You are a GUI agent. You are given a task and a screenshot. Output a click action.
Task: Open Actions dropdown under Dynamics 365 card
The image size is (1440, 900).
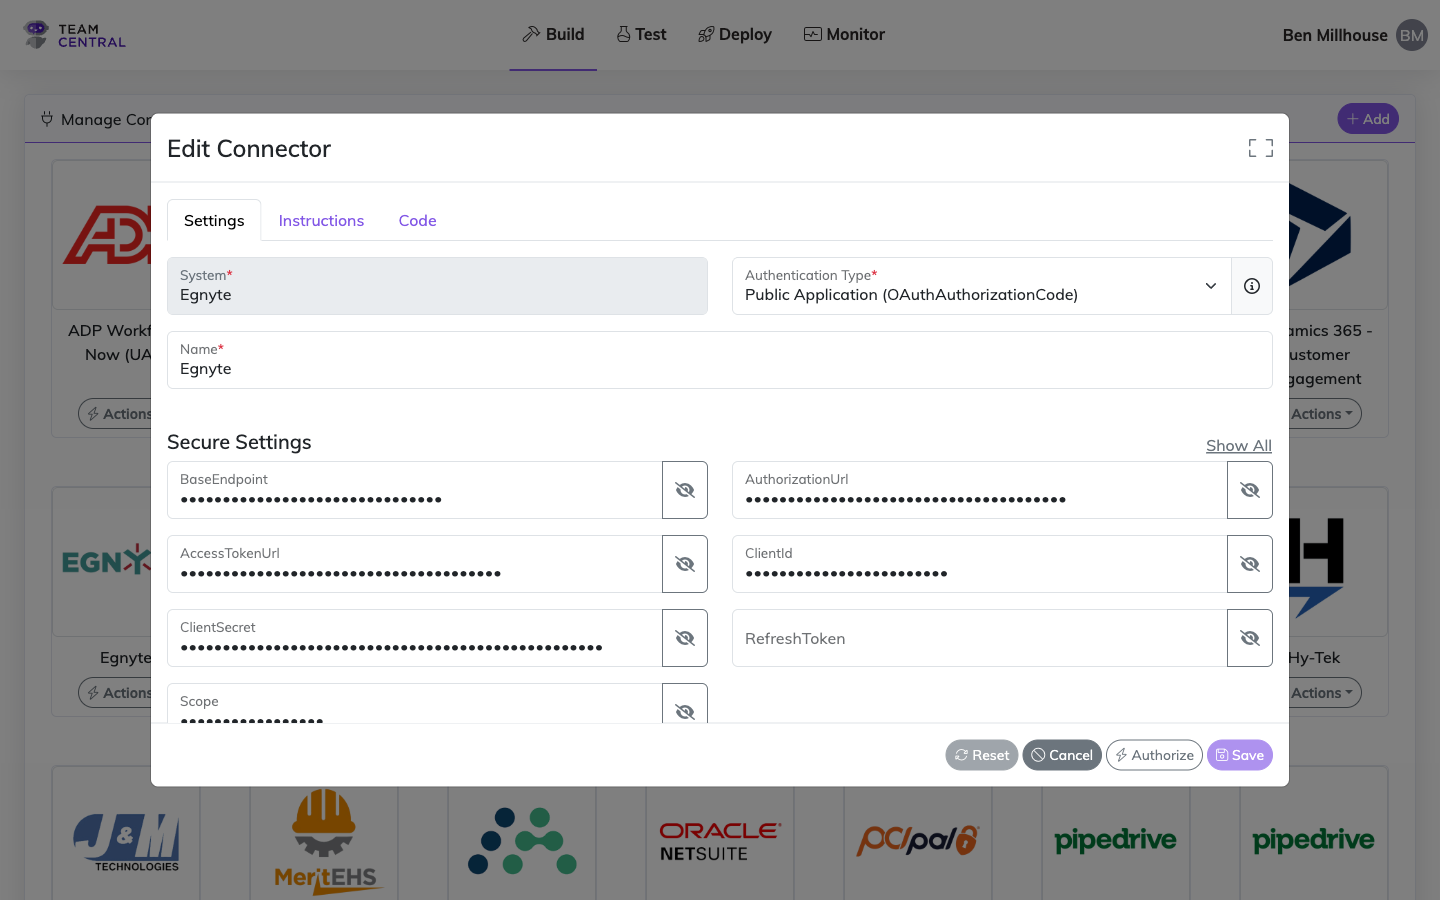[x=1324, y=414]
